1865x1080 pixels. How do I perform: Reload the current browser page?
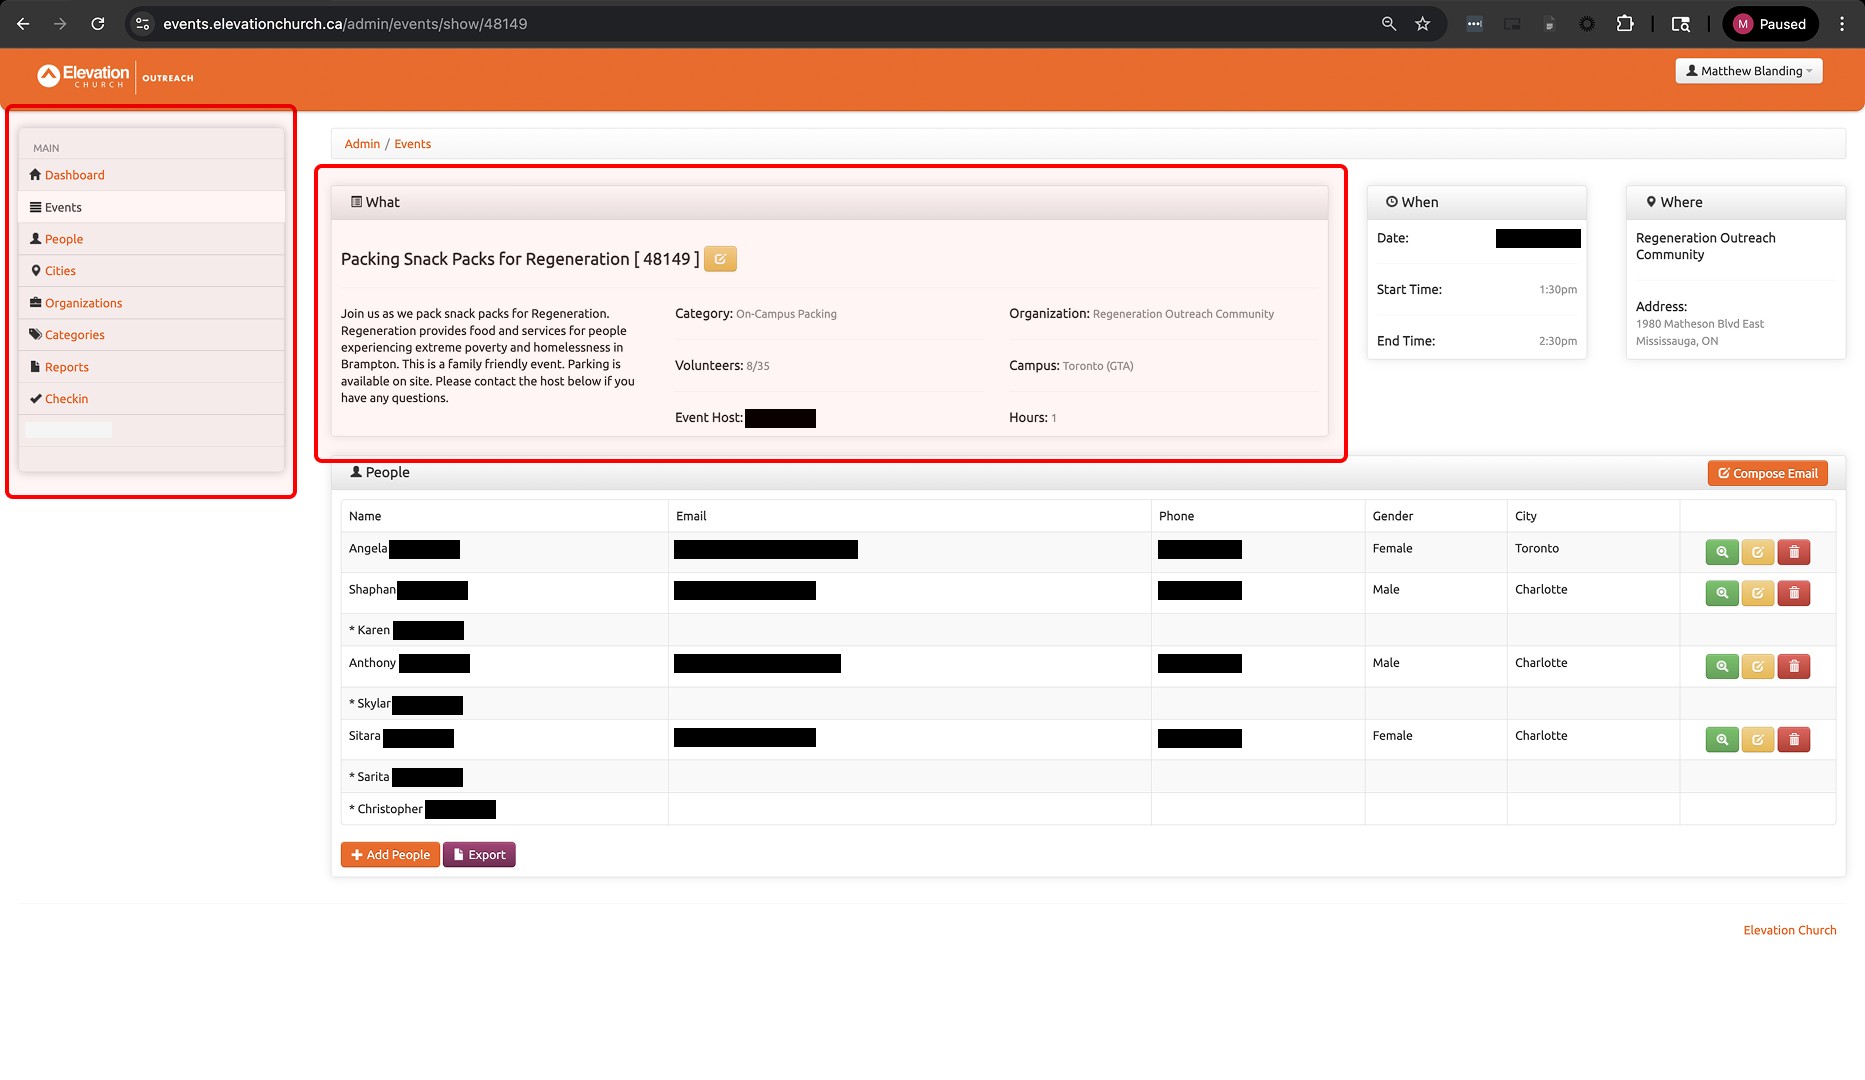(x=98, y=24)
